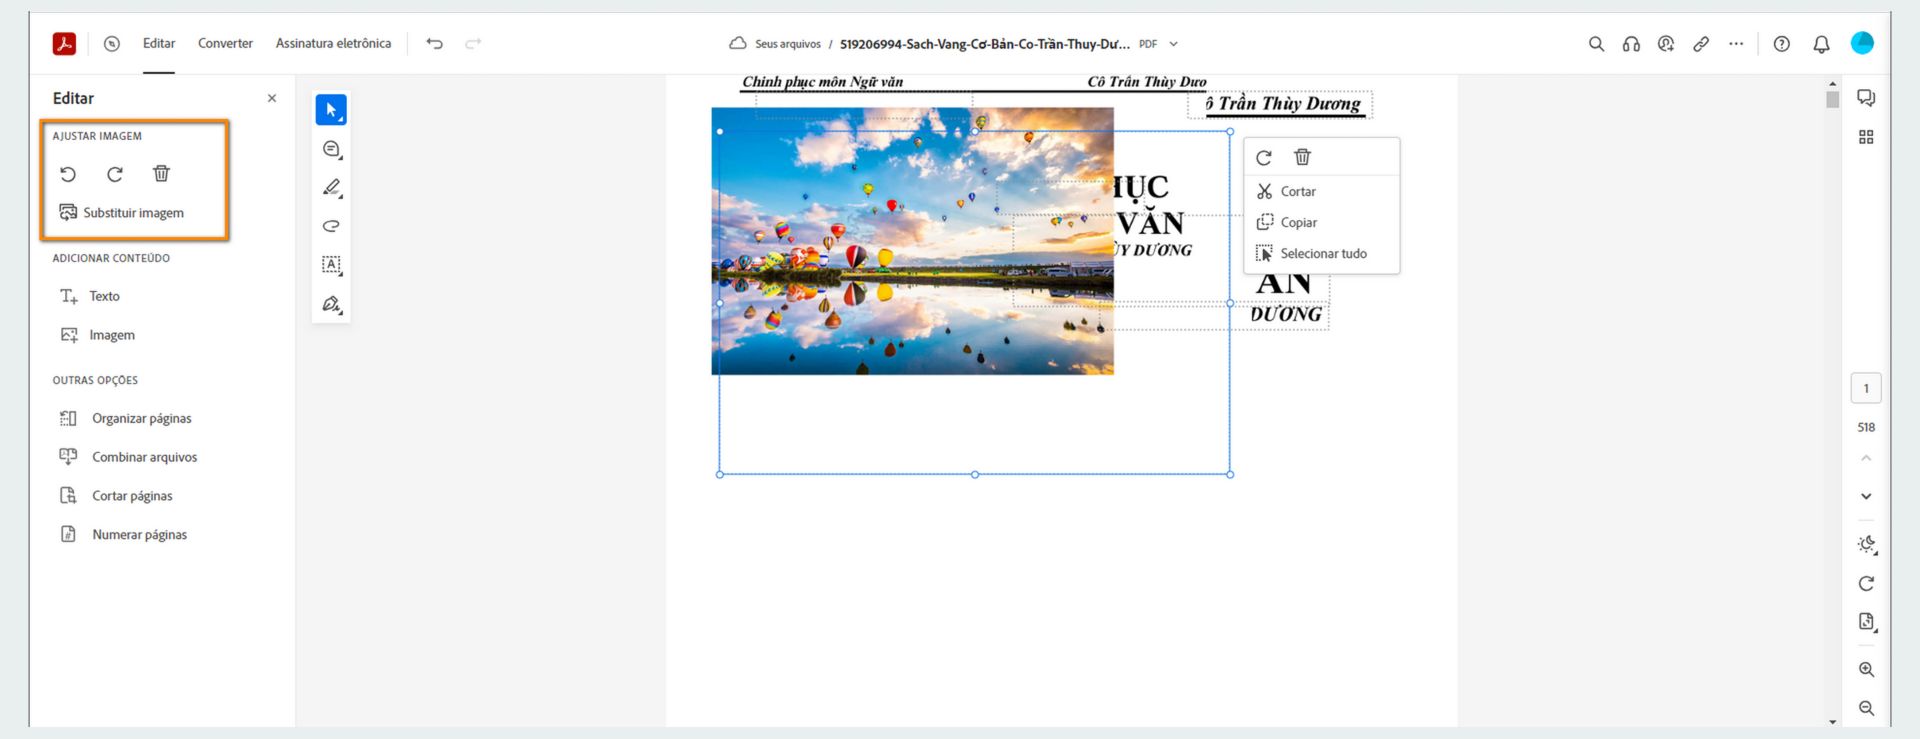Open page fit options icon
The width and height of the screenshot is (1920, 739).
click(x=1866, y=622)
